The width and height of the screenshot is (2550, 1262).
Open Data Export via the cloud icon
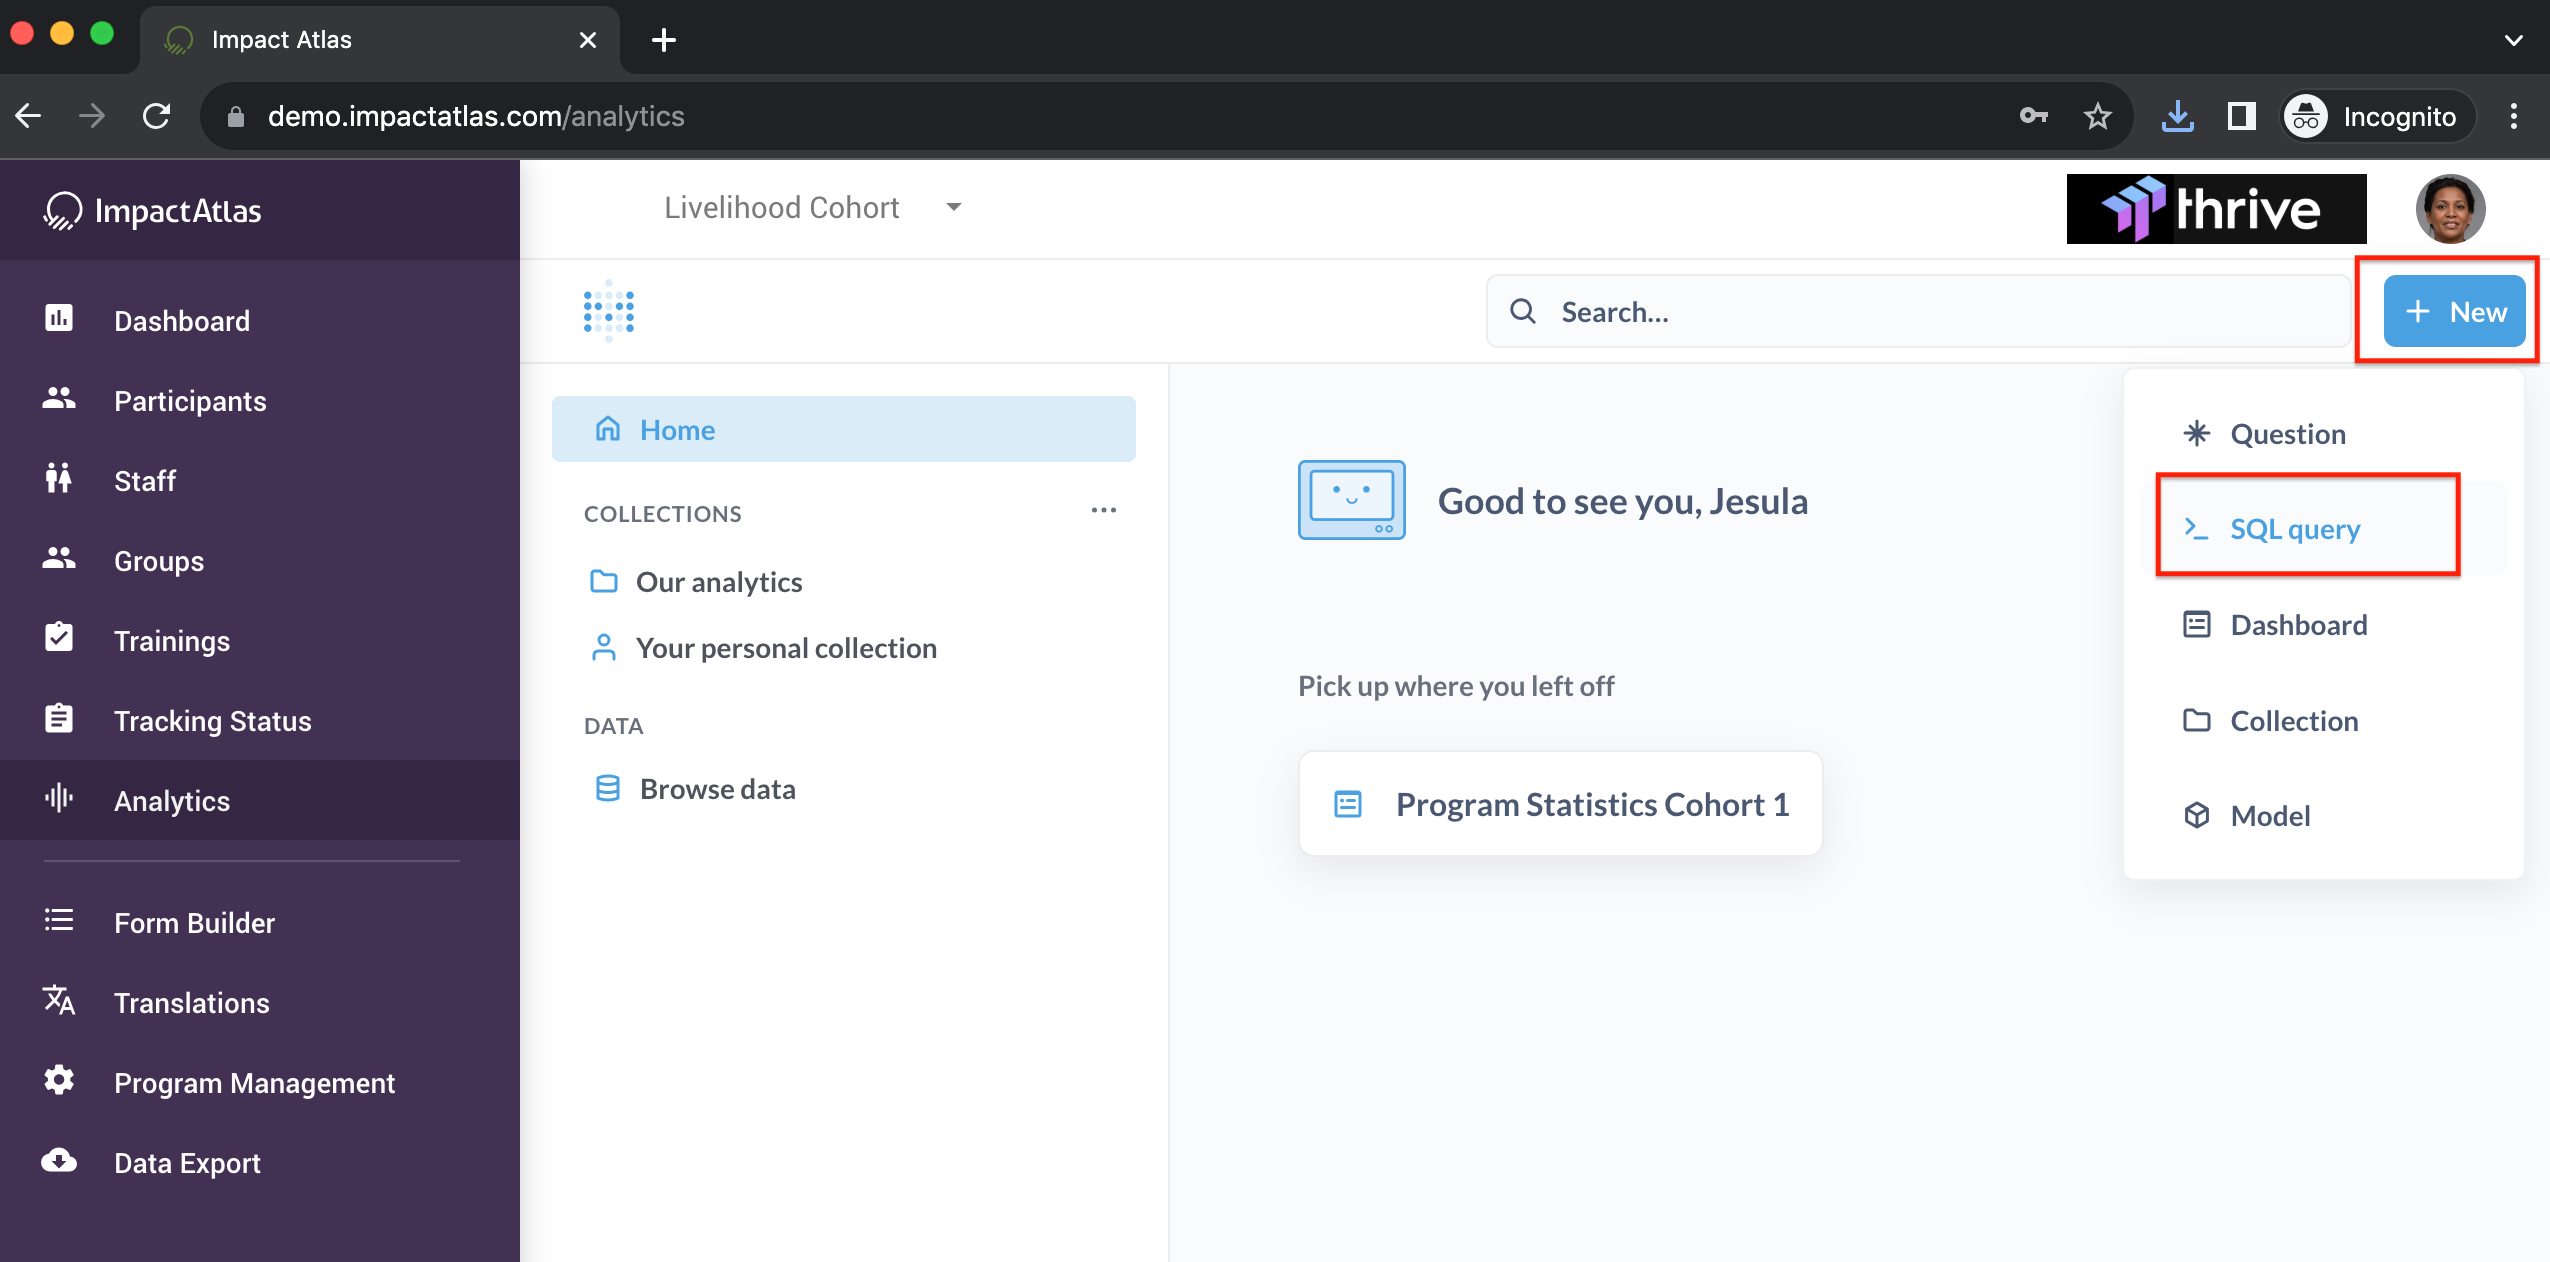(59, 1160)
